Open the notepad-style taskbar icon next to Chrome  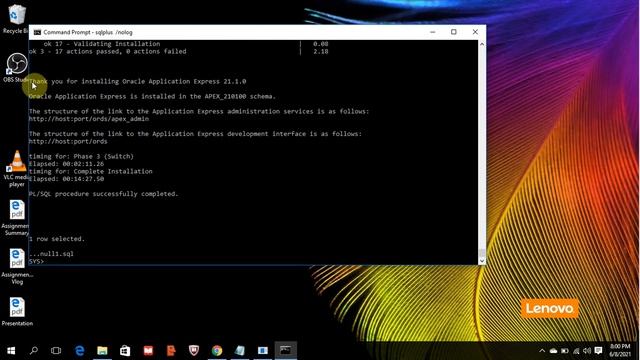(x=240, y=350)
